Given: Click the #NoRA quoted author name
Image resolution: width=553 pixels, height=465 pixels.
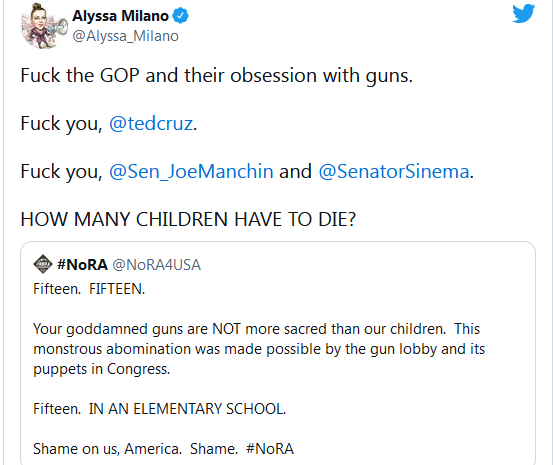Looking at the screenshot, I should click(83, 265).
